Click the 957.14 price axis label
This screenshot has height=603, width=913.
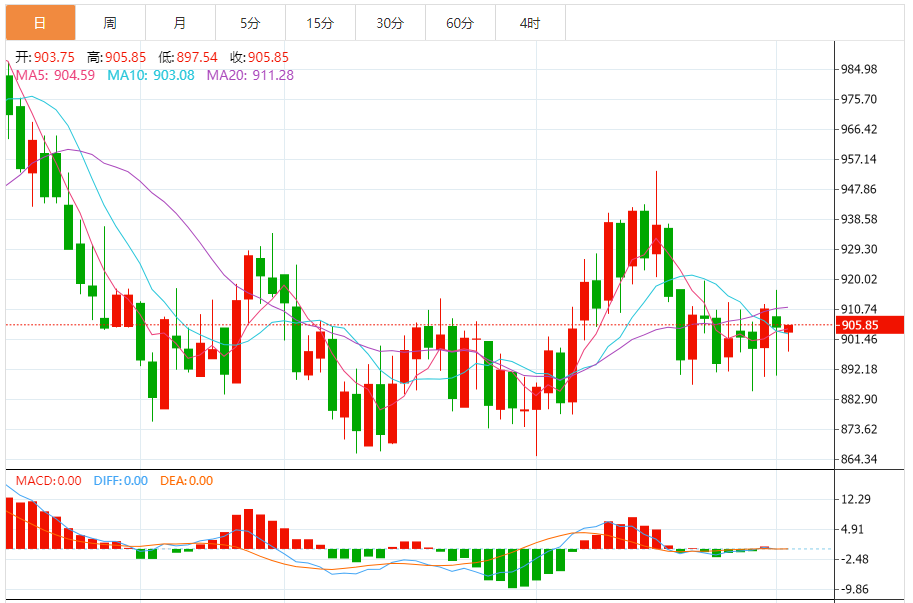tap(859, 159)
